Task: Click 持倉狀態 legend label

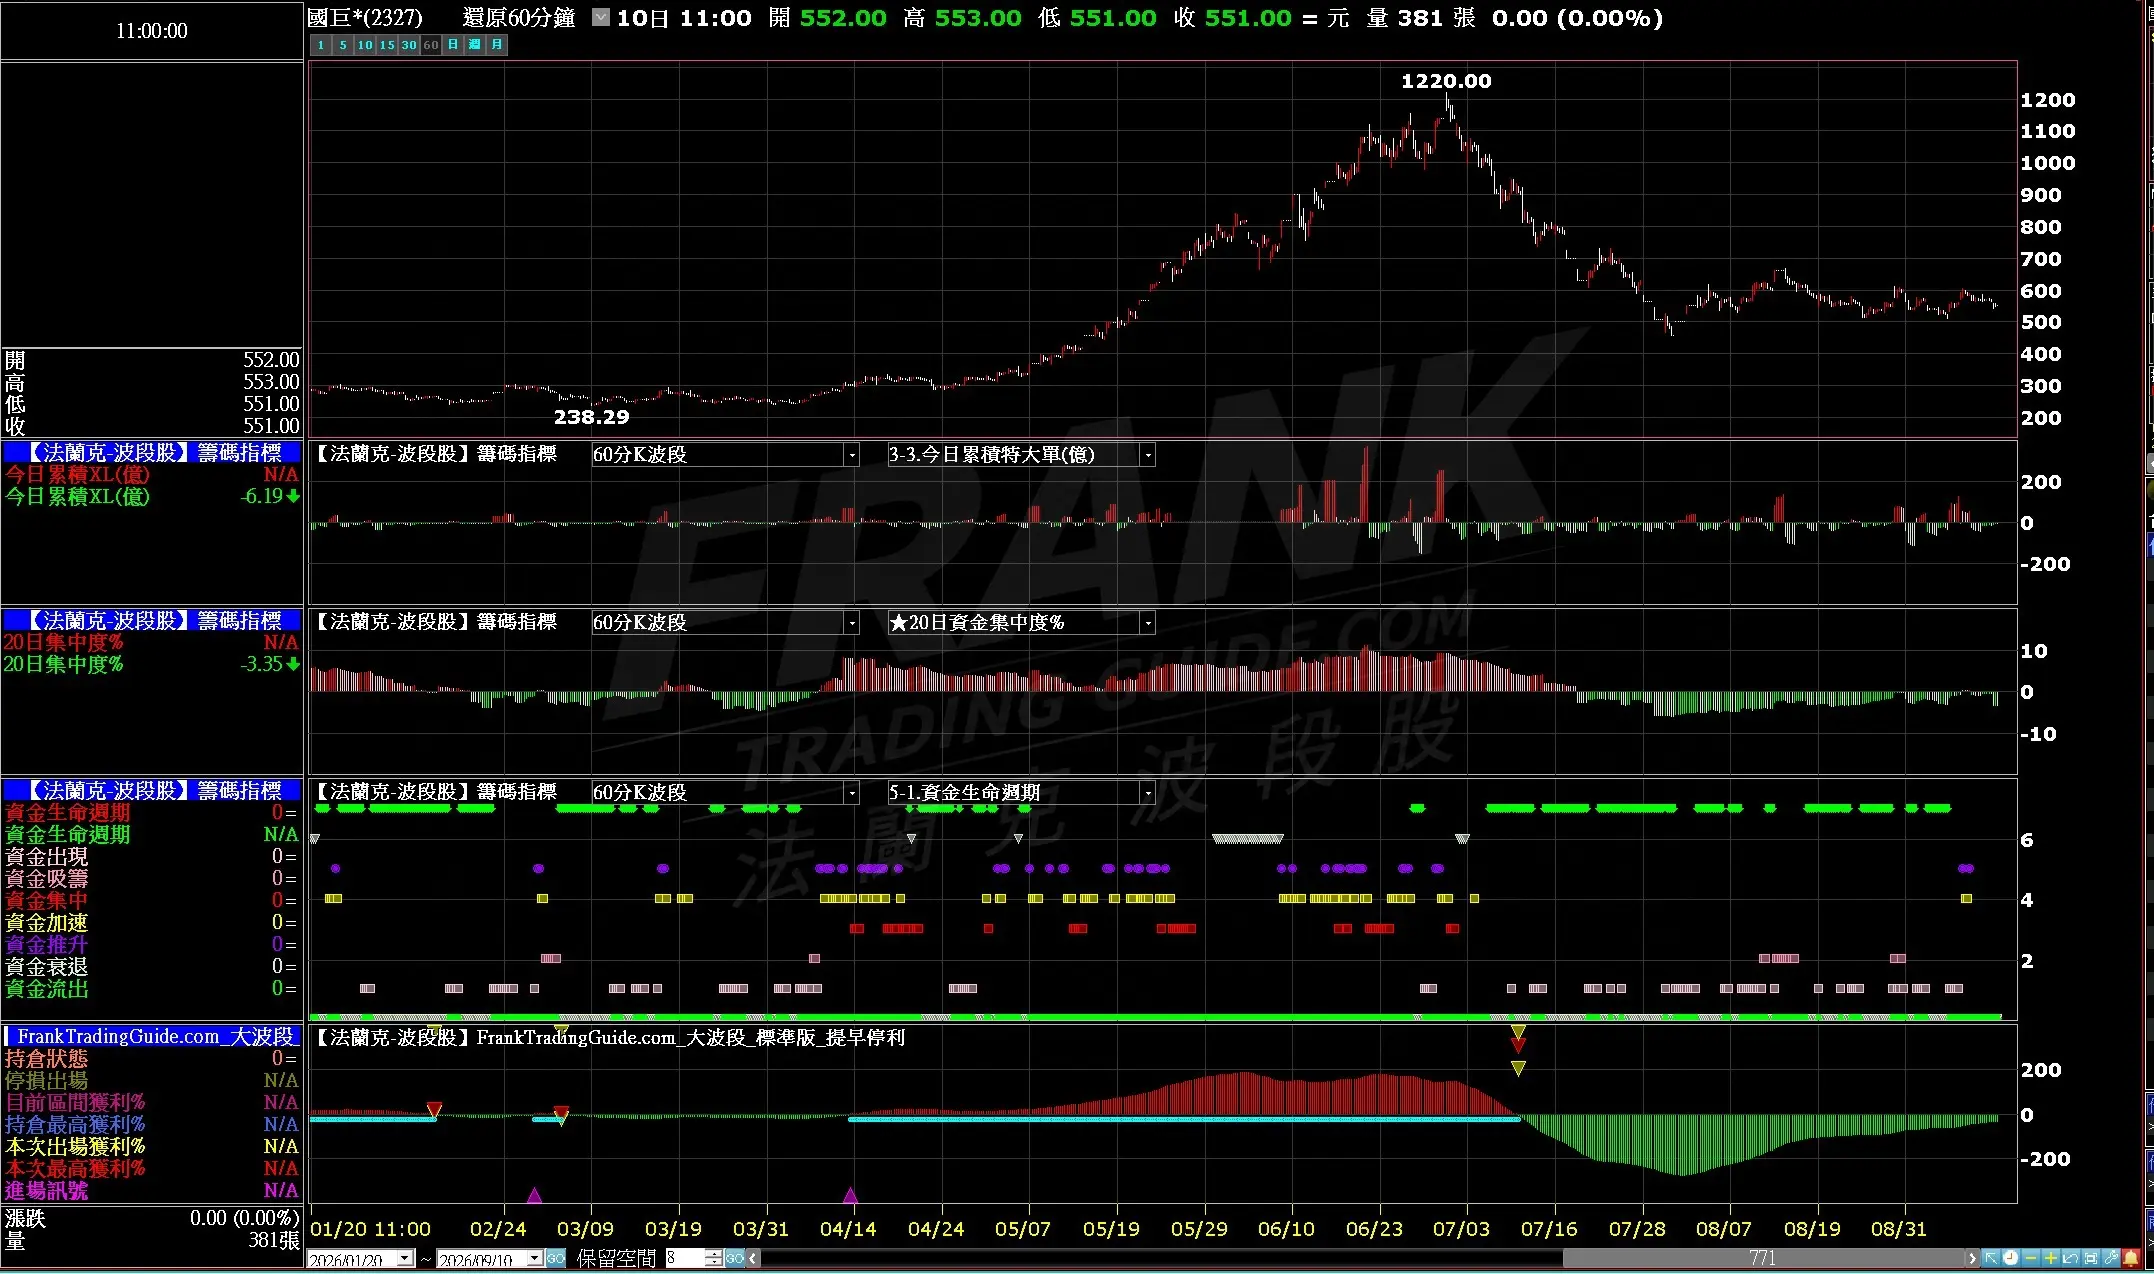Action: (x=46, y=1058)
